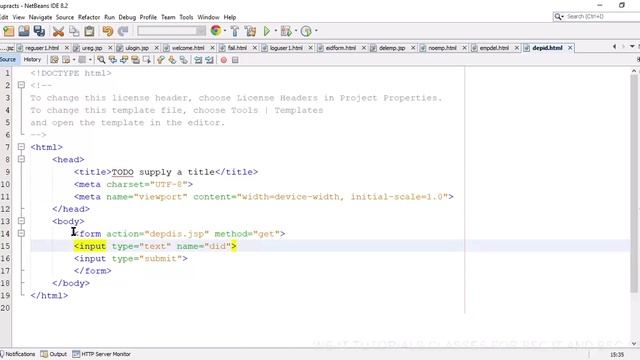This screenshot has height=360, width=640.
Task: Switch to the welcome.html tab
Action: pyautogui.click(x=188, y=48)
